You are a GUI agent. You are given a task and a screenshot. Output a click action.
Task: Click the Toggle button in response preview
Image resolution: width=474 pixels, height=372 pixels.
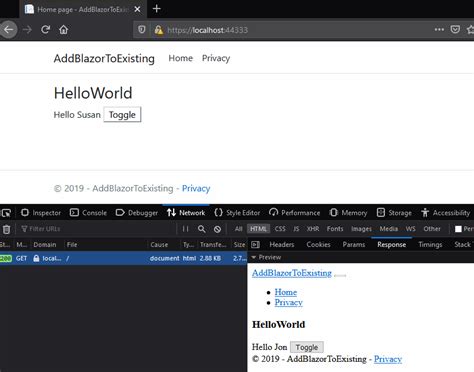coord(307,347)
